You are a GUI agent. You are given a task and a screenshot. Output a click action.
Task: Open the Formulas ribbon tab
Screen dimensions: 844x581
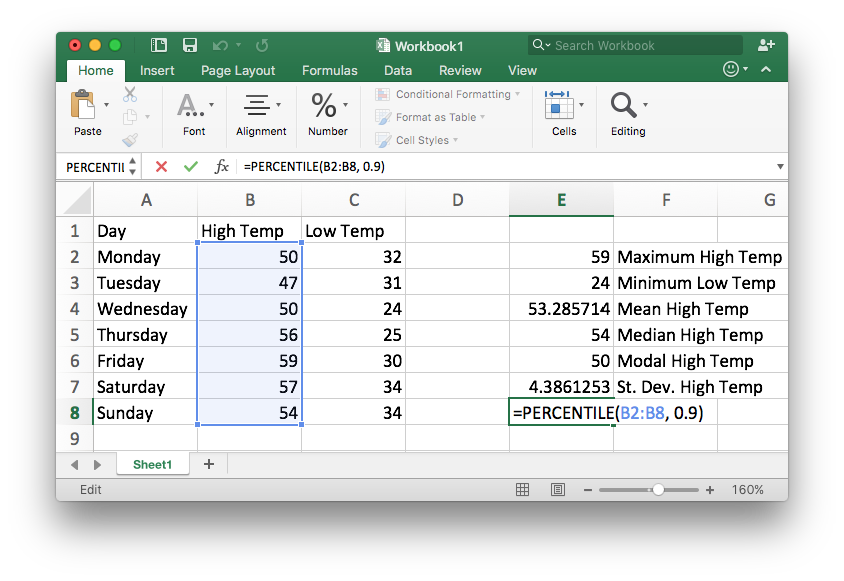(x=329, y=71)
